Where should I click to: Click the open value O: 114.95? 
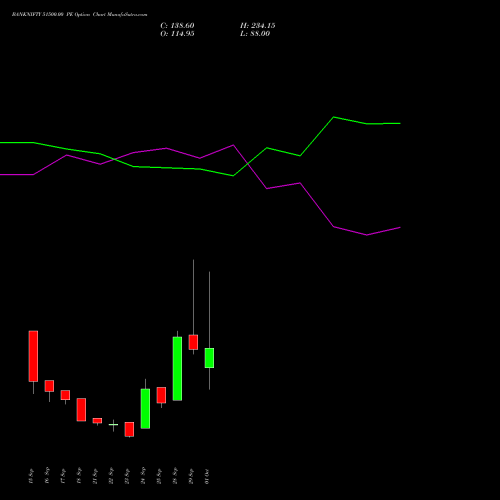[177, 34]
